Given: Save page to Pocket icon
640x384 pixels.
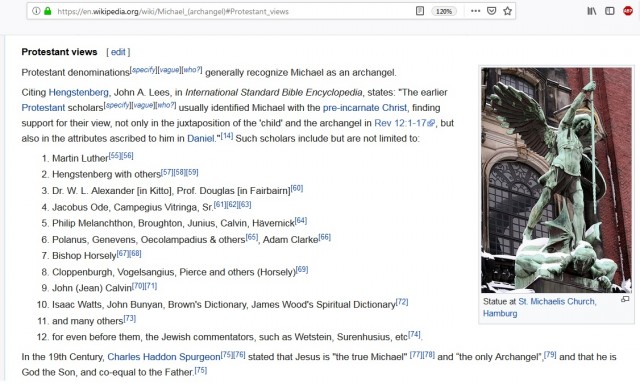Looking at the screenshot, I should tap(491, 11).
